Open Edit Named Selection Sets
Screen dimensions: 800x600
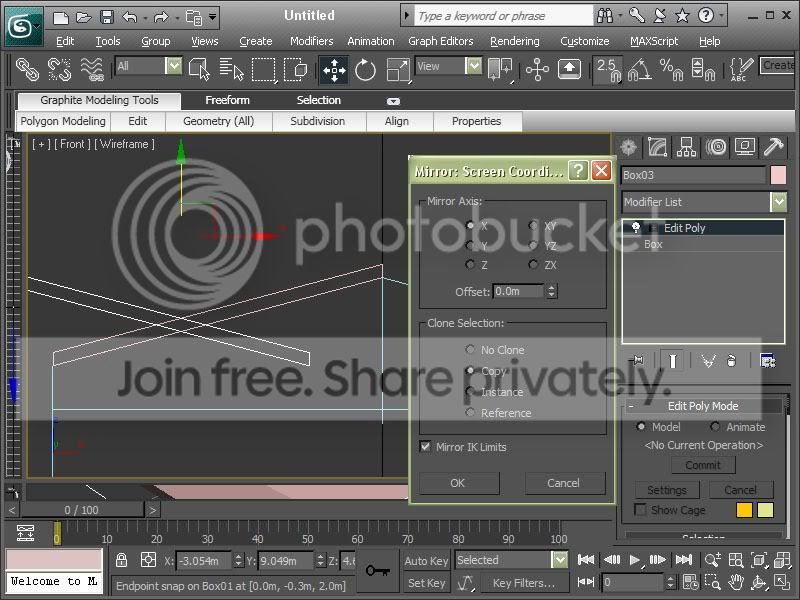pos(741,69)
